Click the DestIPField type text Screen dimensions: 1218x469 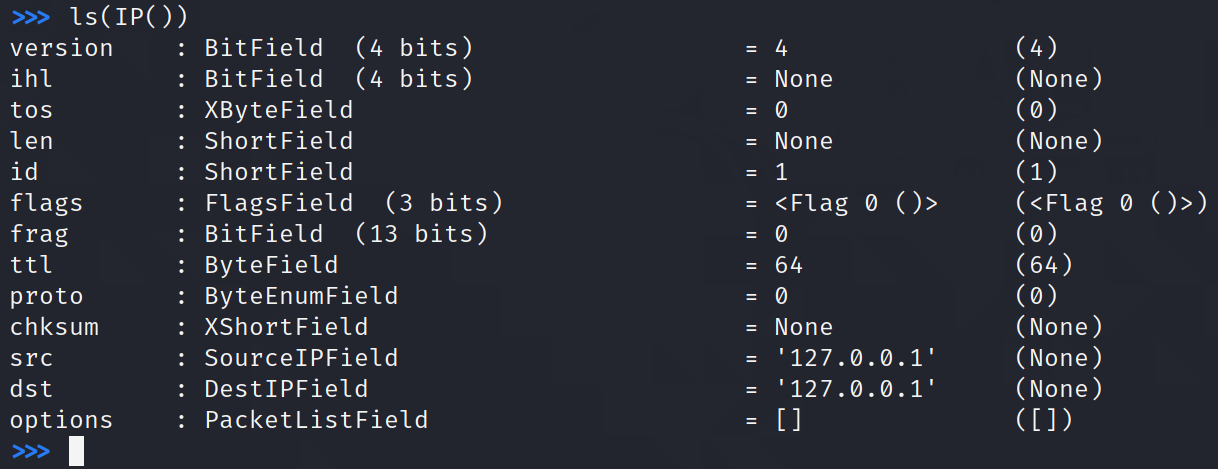(286, 389)
